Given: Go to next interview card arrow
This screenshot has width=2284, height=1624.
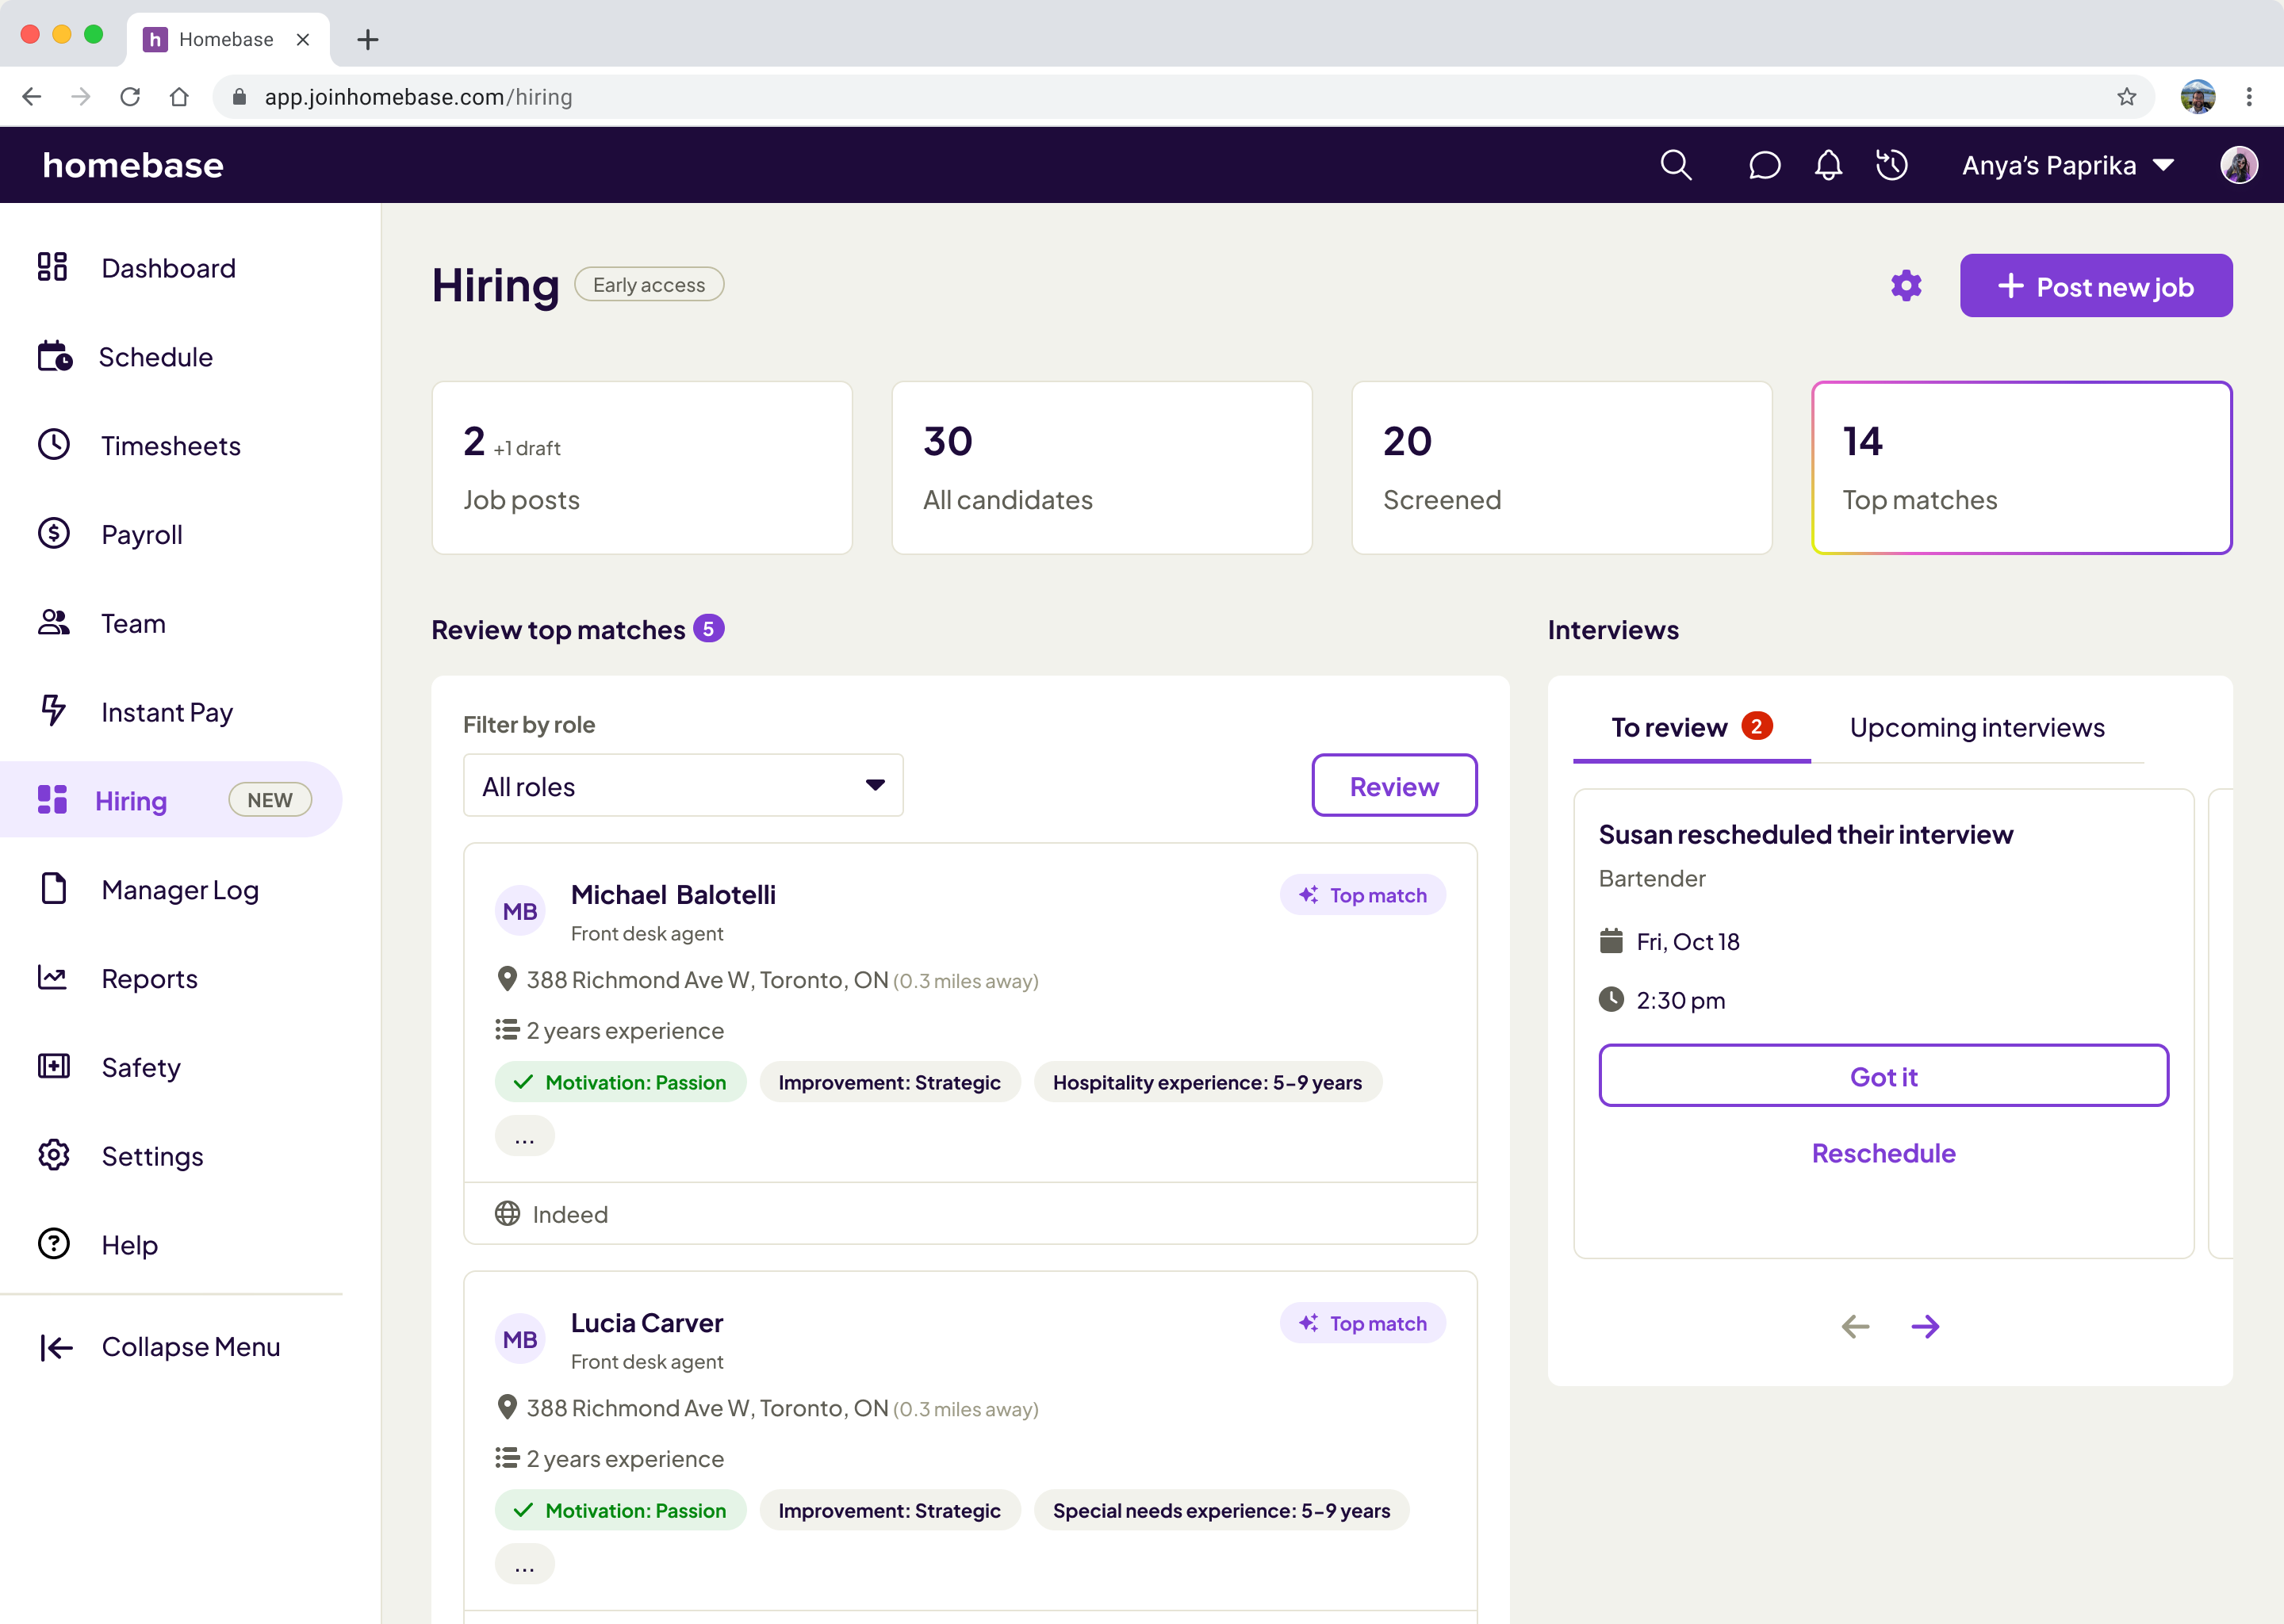Looking at the screenshot, I should coord(1925,1326).
